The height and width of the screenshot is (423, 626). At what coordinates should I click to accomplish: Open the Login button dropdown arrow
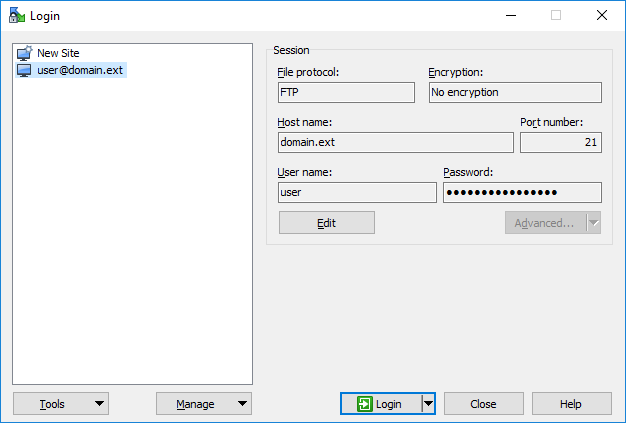(428, 404)
